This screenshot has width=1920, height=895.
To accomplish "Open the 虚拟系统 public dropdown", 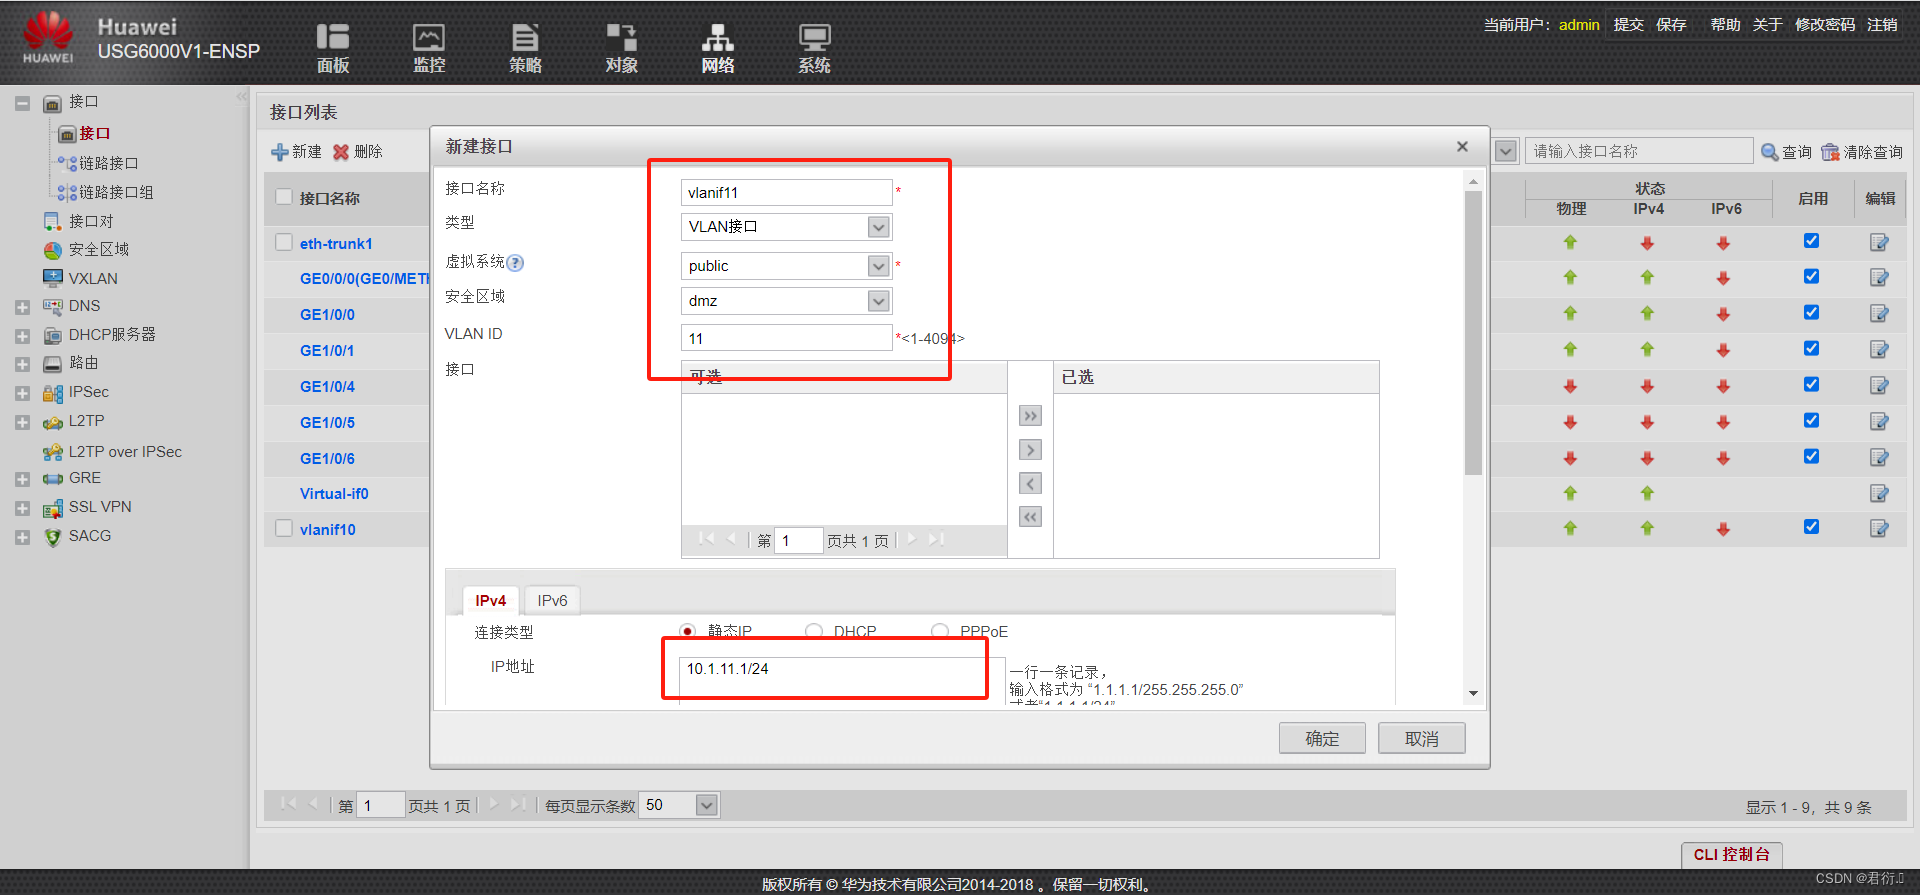I will (x=878, y=266).
